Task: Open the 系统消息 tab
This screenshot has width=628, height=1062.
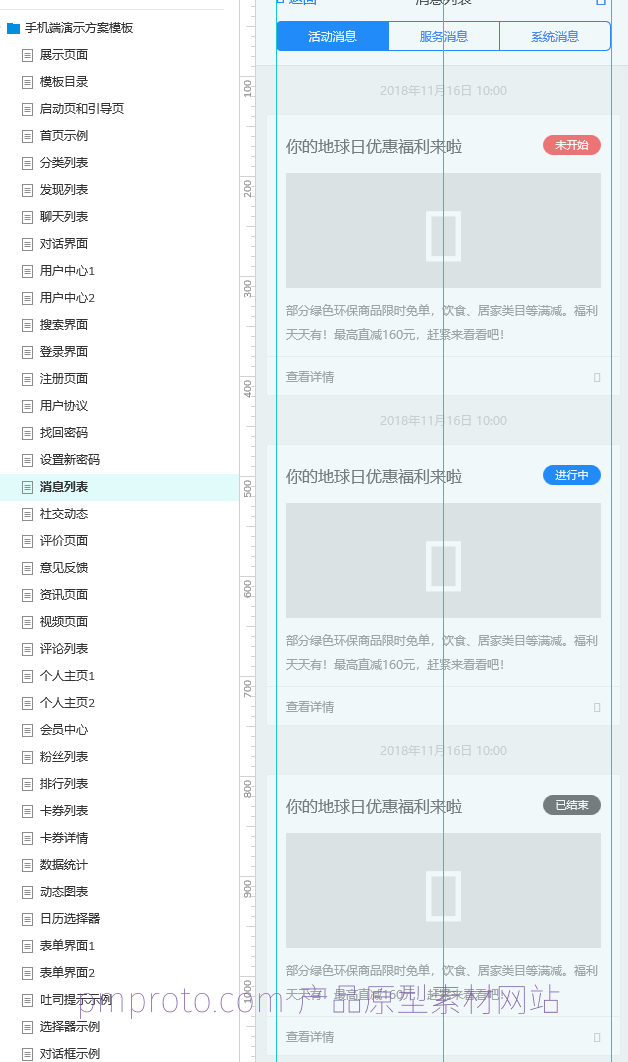Action: coord(554,37)
